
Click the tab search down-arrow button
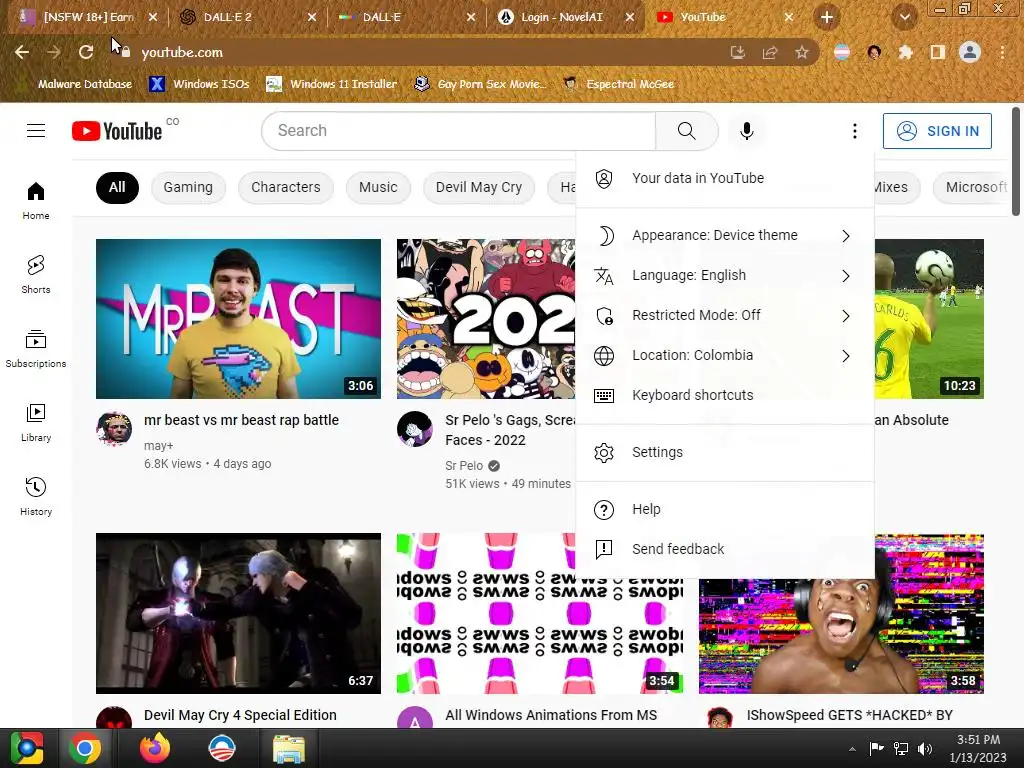(904, 18)
